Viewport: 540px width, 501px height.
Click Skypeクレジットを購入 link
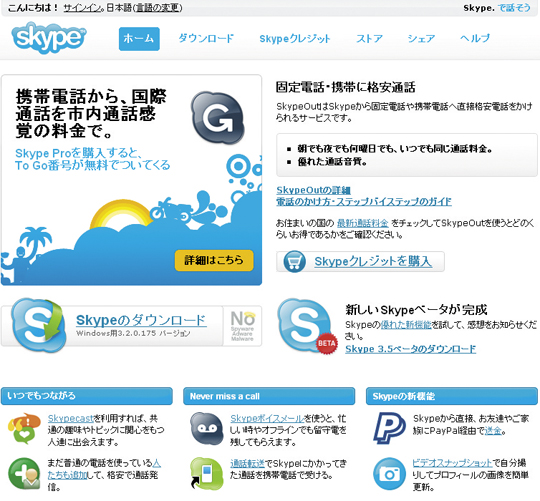[x=373, y=261]
